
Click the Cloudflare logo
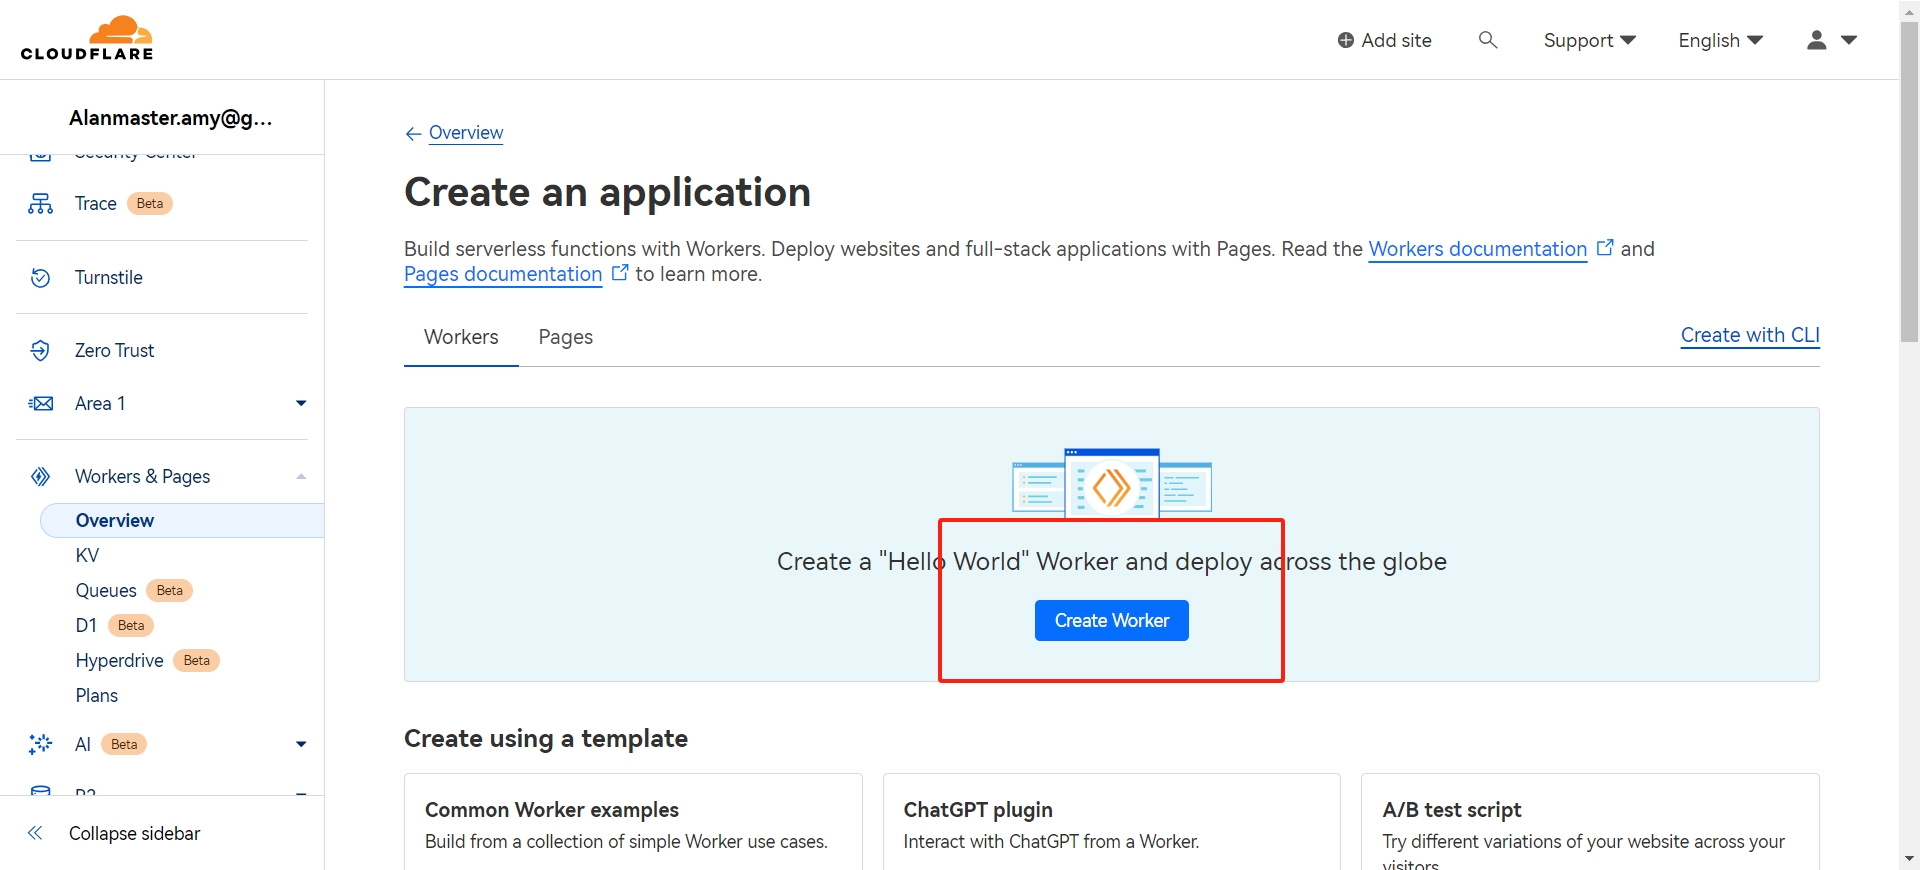(87, 39)
